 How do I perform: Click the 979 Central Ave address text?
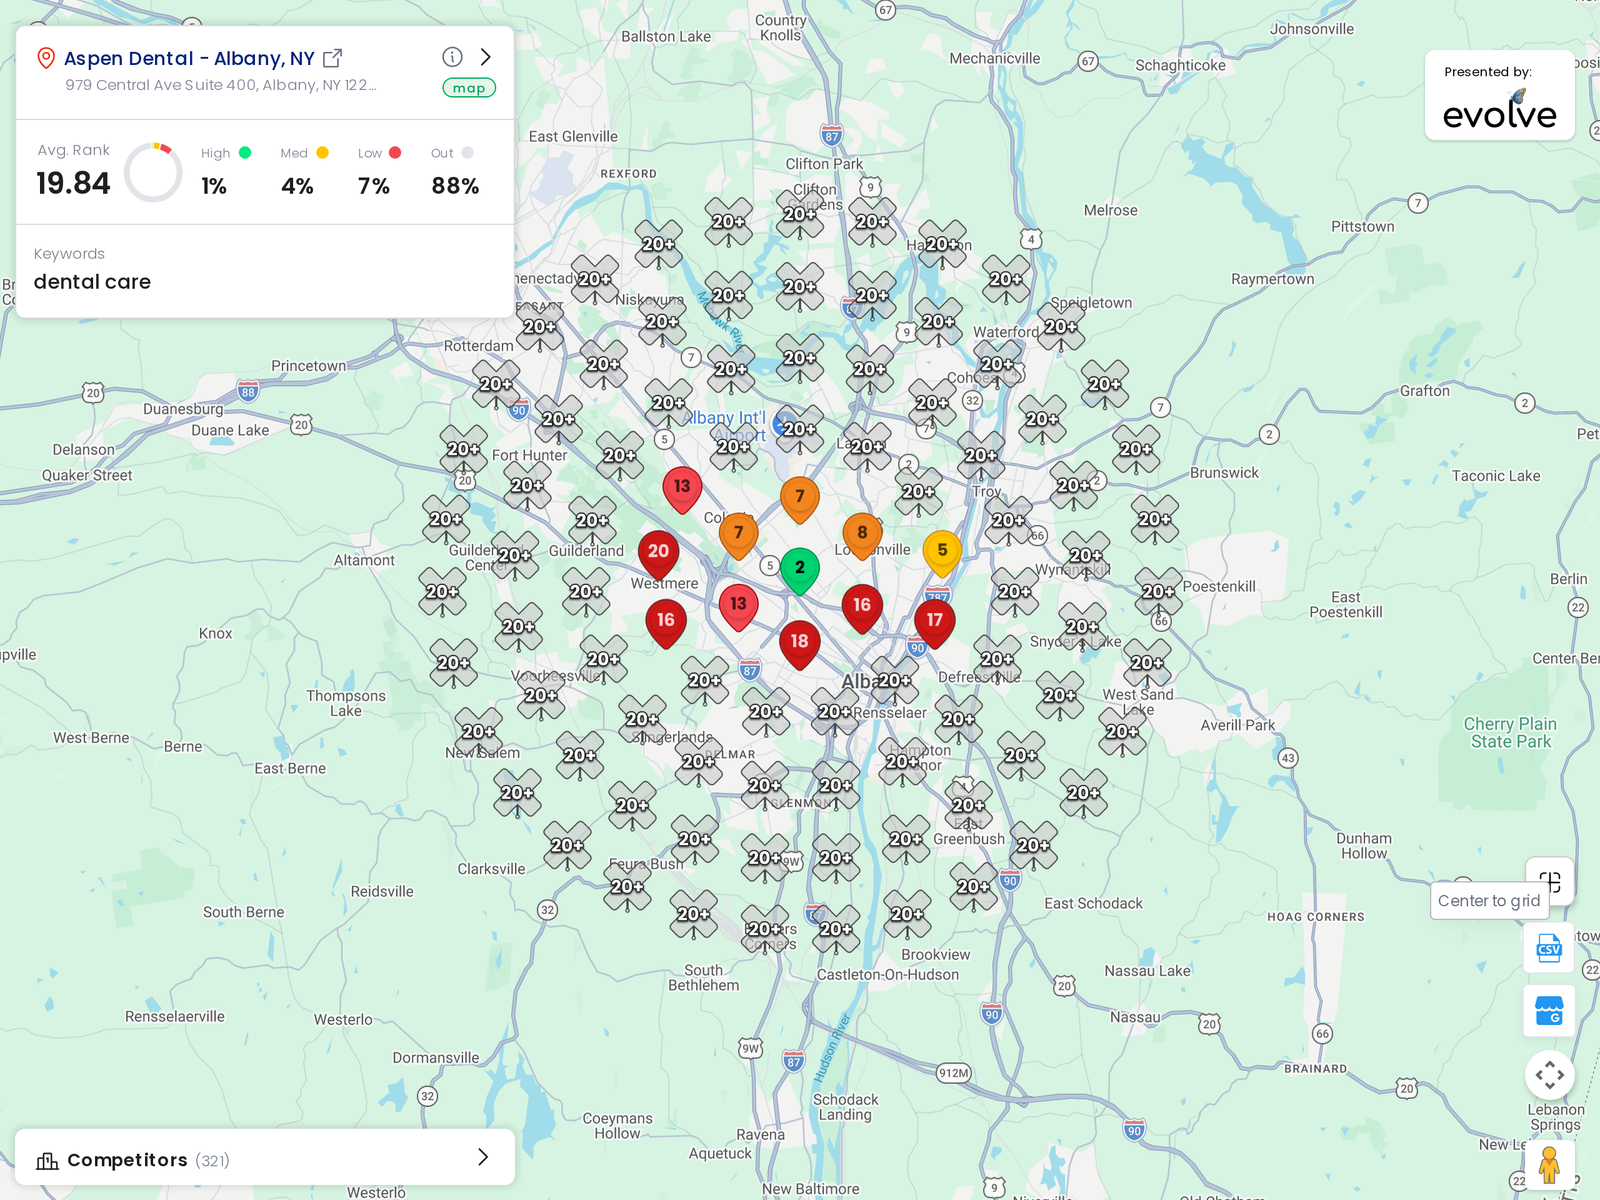(x=221, y=85)
